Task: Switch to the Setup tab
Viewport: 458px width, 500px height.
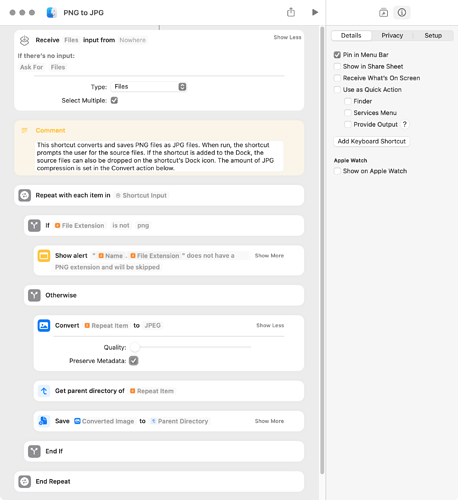Action: click(x=433, y=35)
